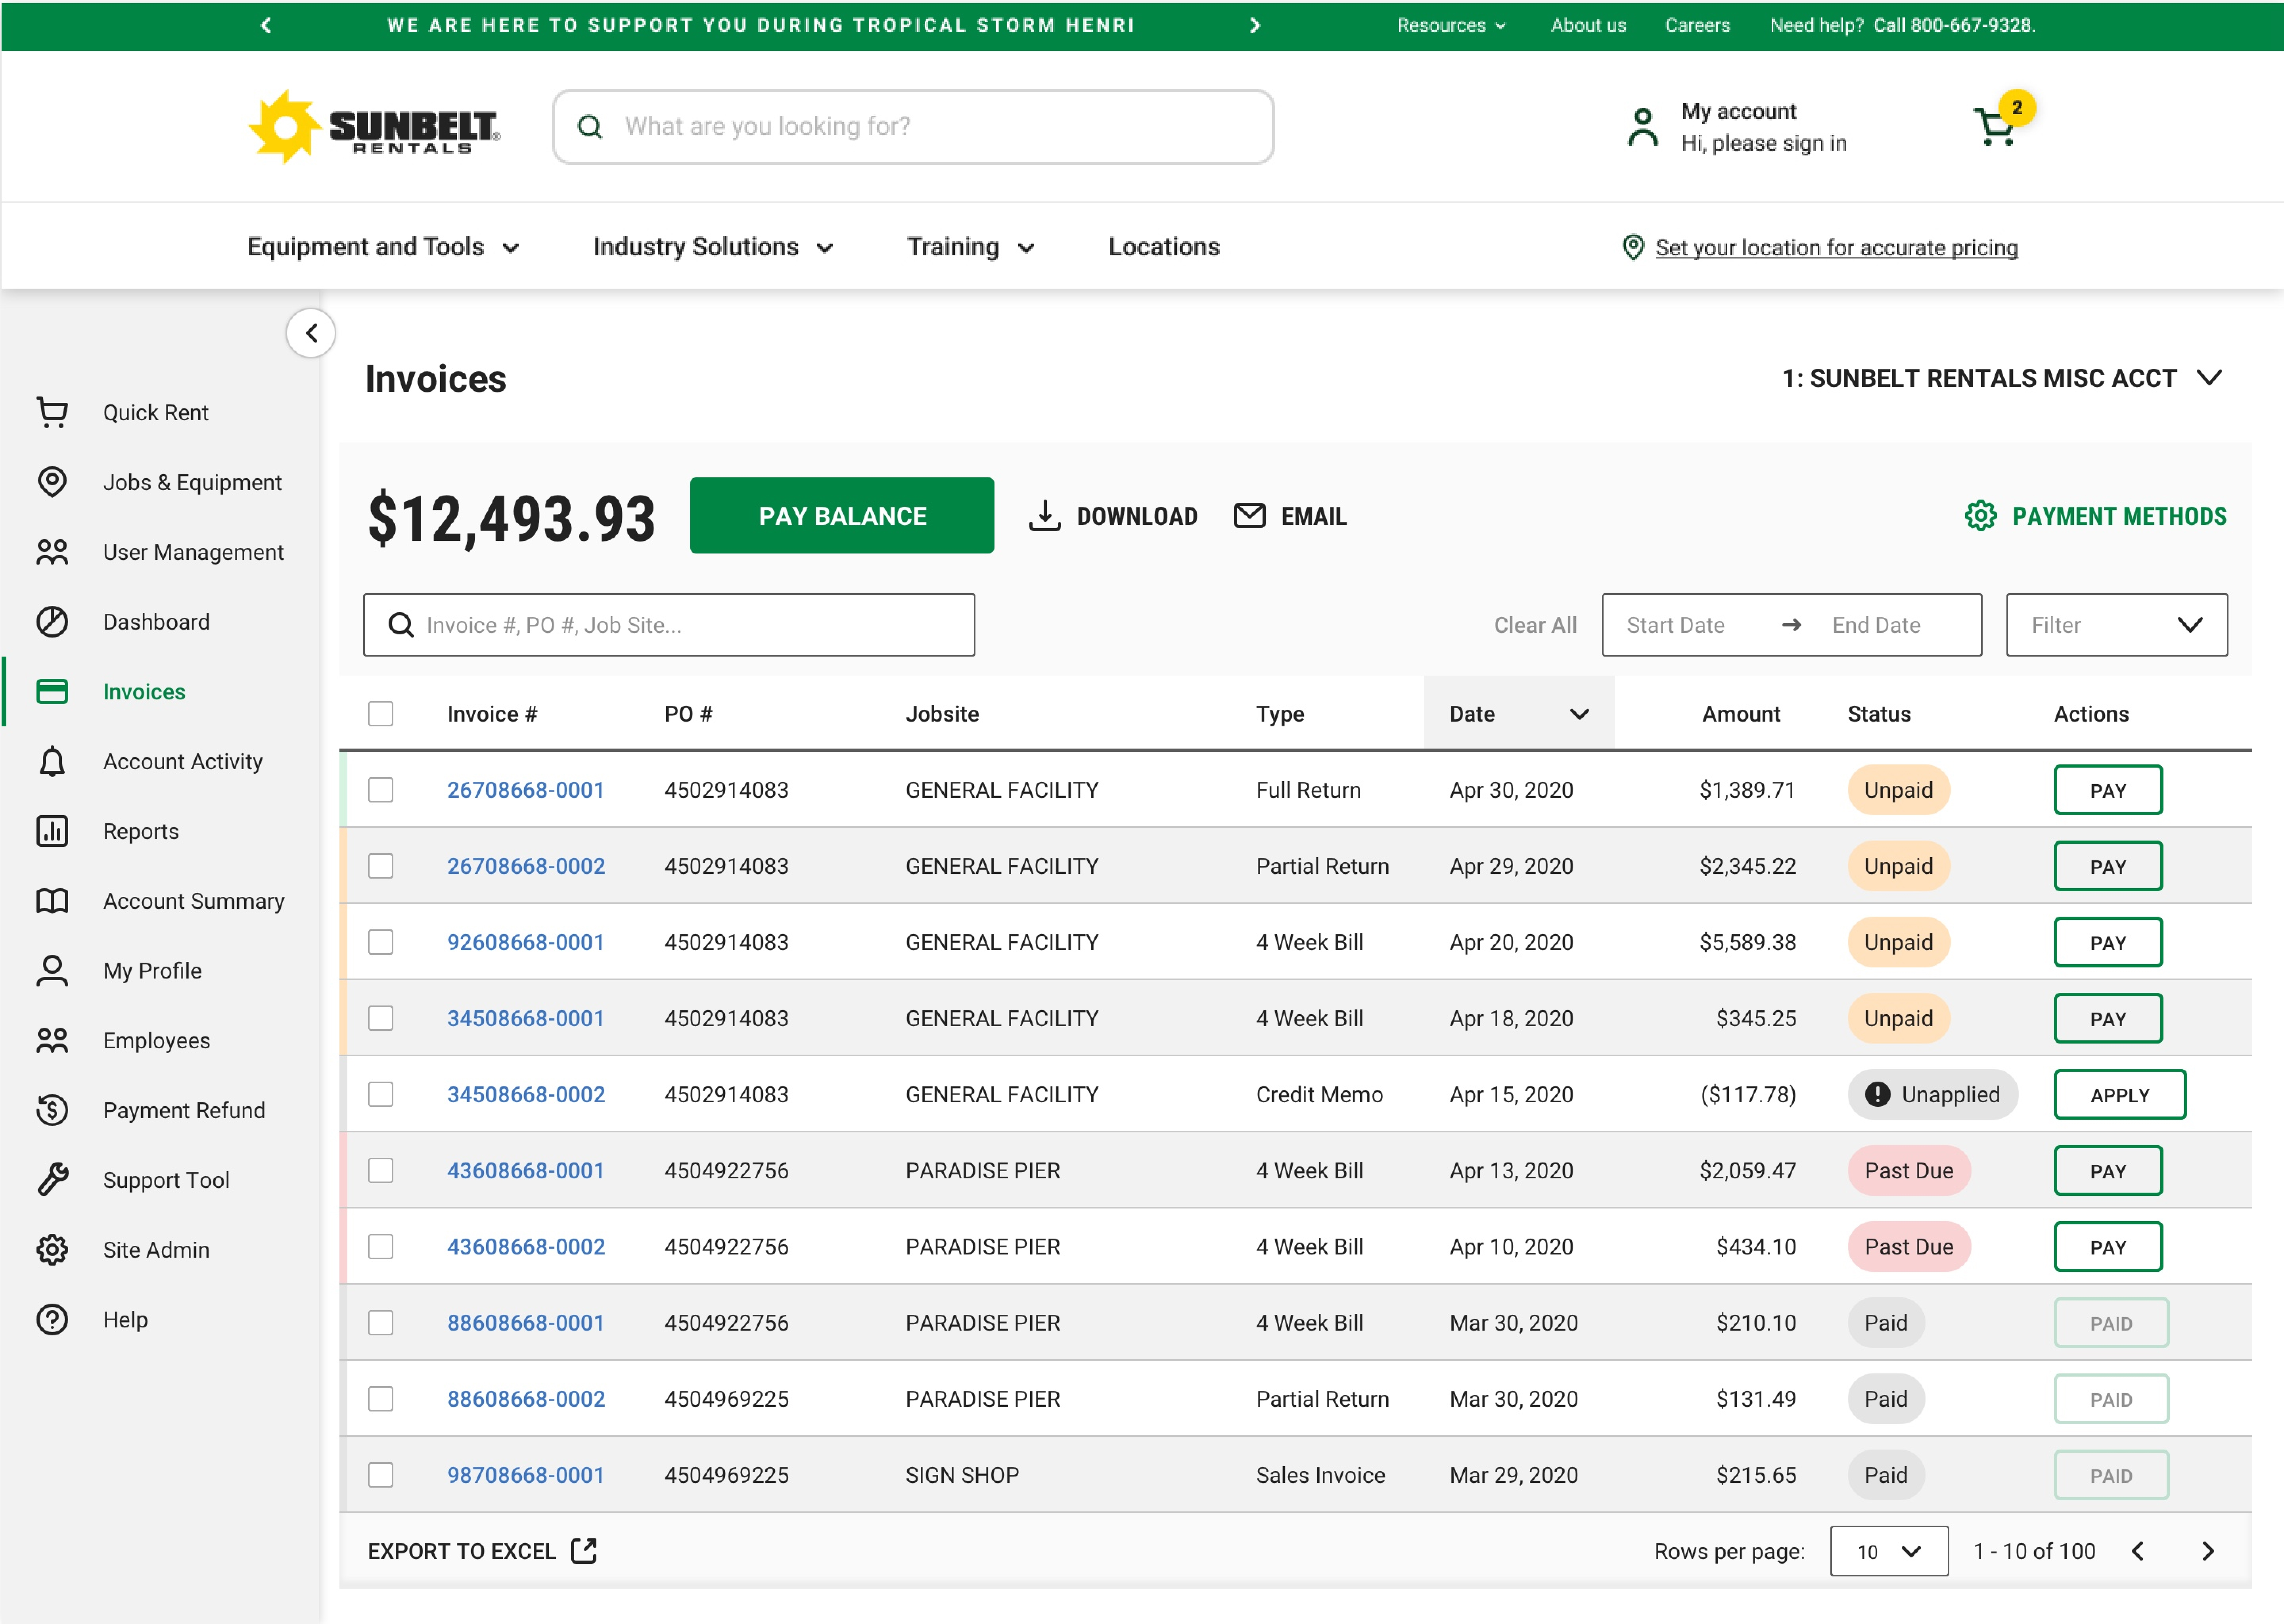
Task: Click the location pin icon near pricing link
Action: (1633, 247)
